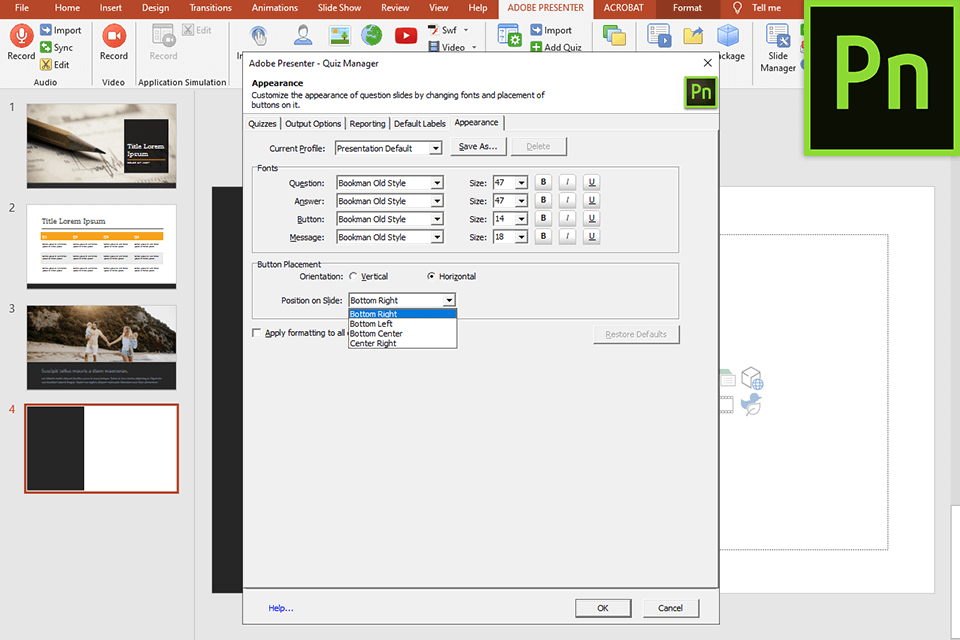Click the Sync audio icon
960x640 pixels.
pos(47,48)
